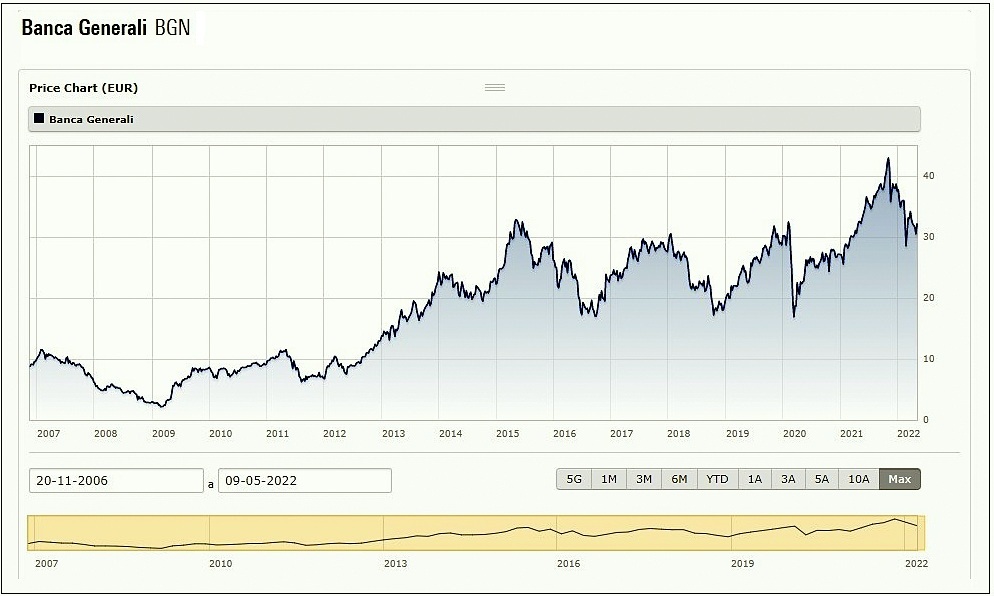Viewport: 994px width, 596px height.
Task: Click the 10 price axis label
Action: tap(929, 359)
